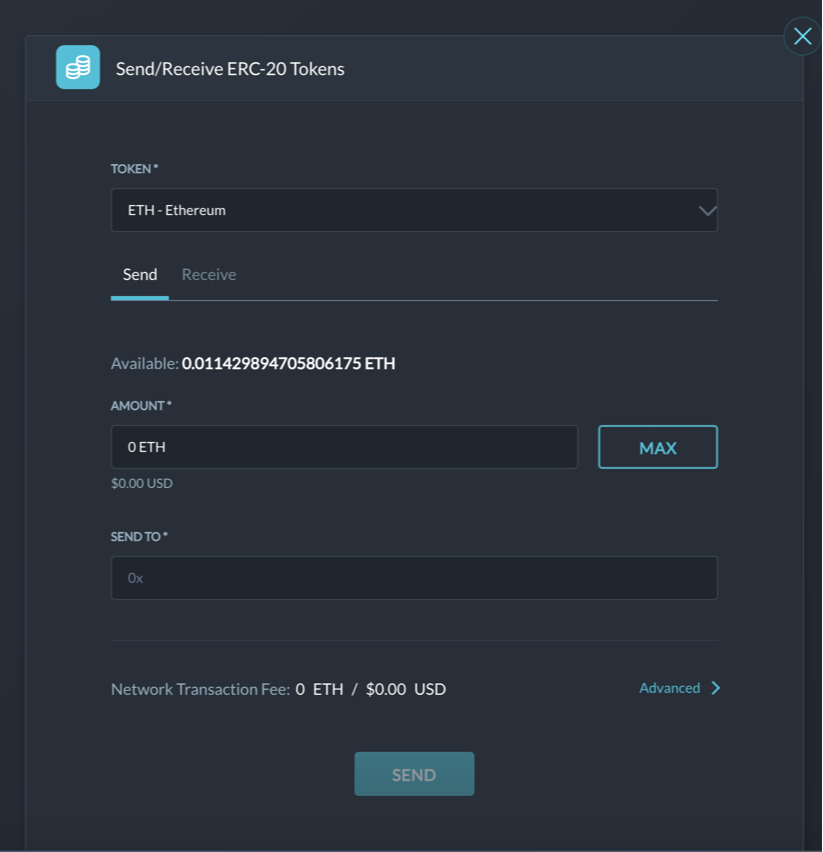Click the right-pointing chevron next to Advanced
Image resolution: width=823 pixels, height=852 pixels.
click(x=714, y=688)
